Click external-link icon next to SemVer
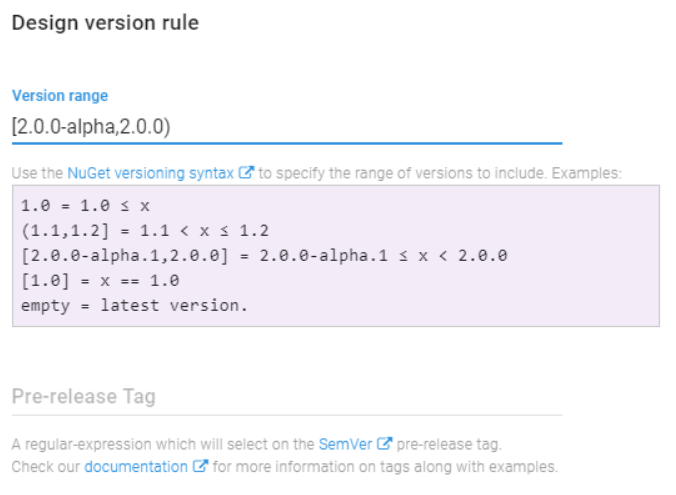The image size is (676, 495). [x=385, y=444]
